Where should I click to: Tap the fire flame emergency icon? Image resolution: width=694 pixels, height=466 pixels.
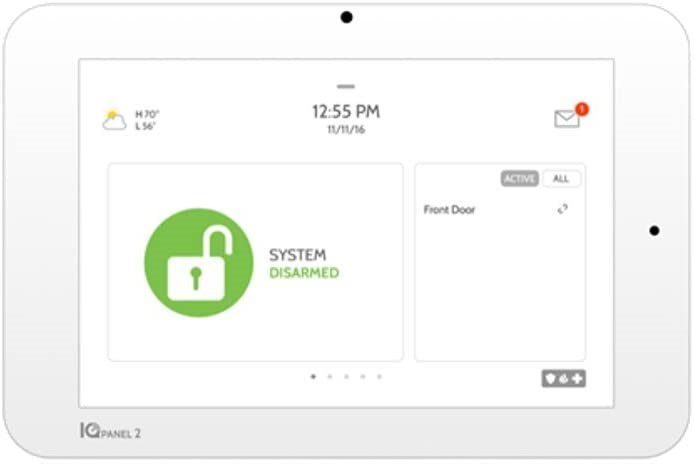(x=563, y=379)
